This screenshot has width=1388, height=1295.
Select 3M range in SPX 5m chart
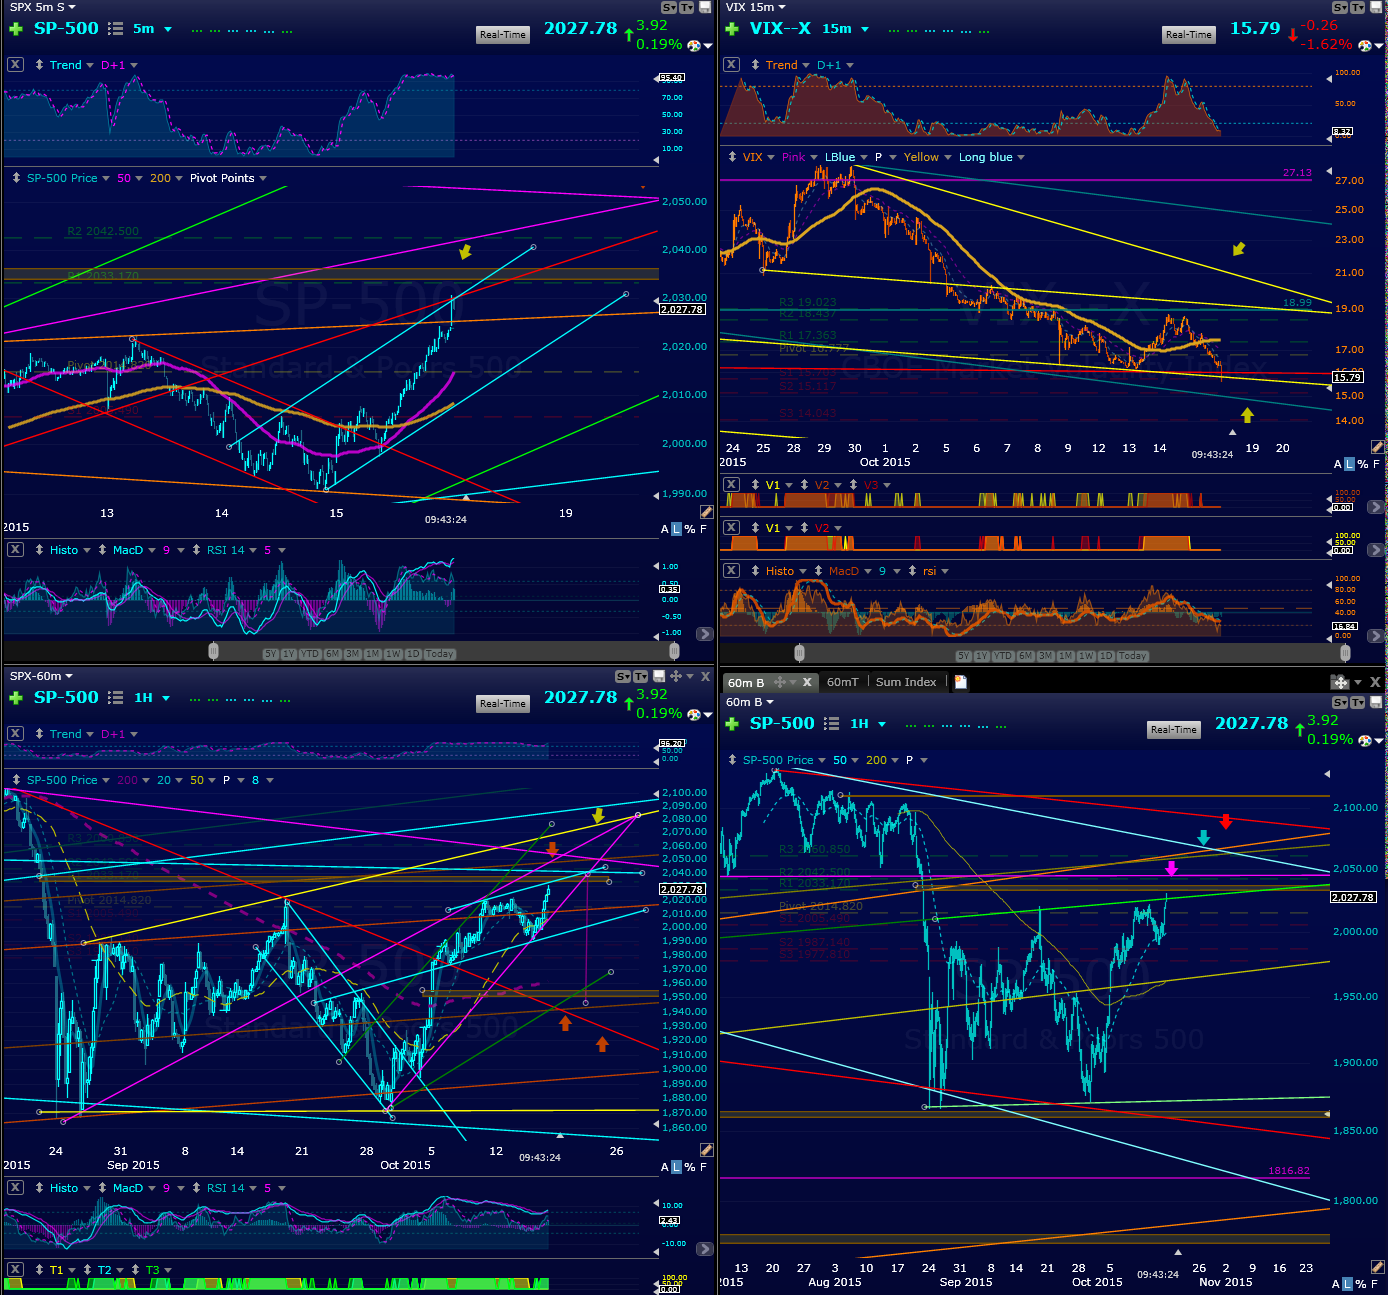click(x=352, y=654)
